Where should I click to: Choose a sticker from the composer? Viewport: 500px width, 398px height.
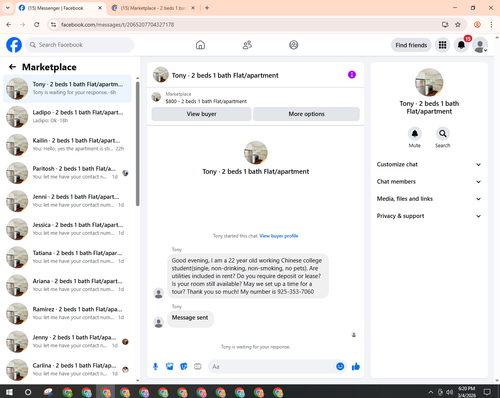(184, 367)
